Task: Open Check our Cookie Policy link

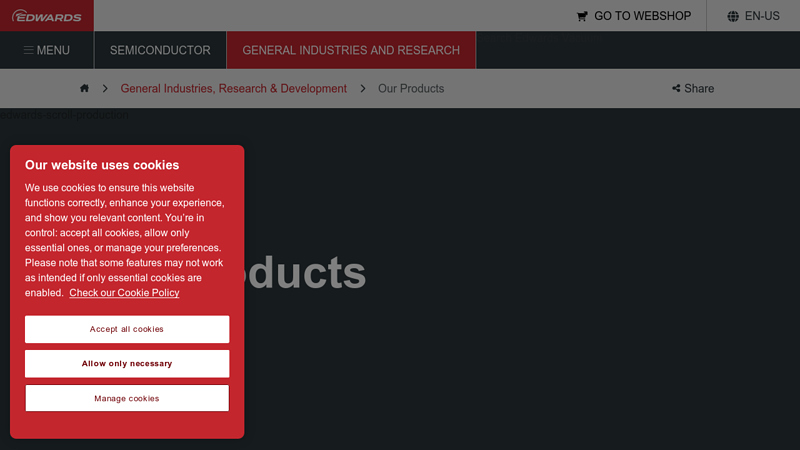Action: 124,293
